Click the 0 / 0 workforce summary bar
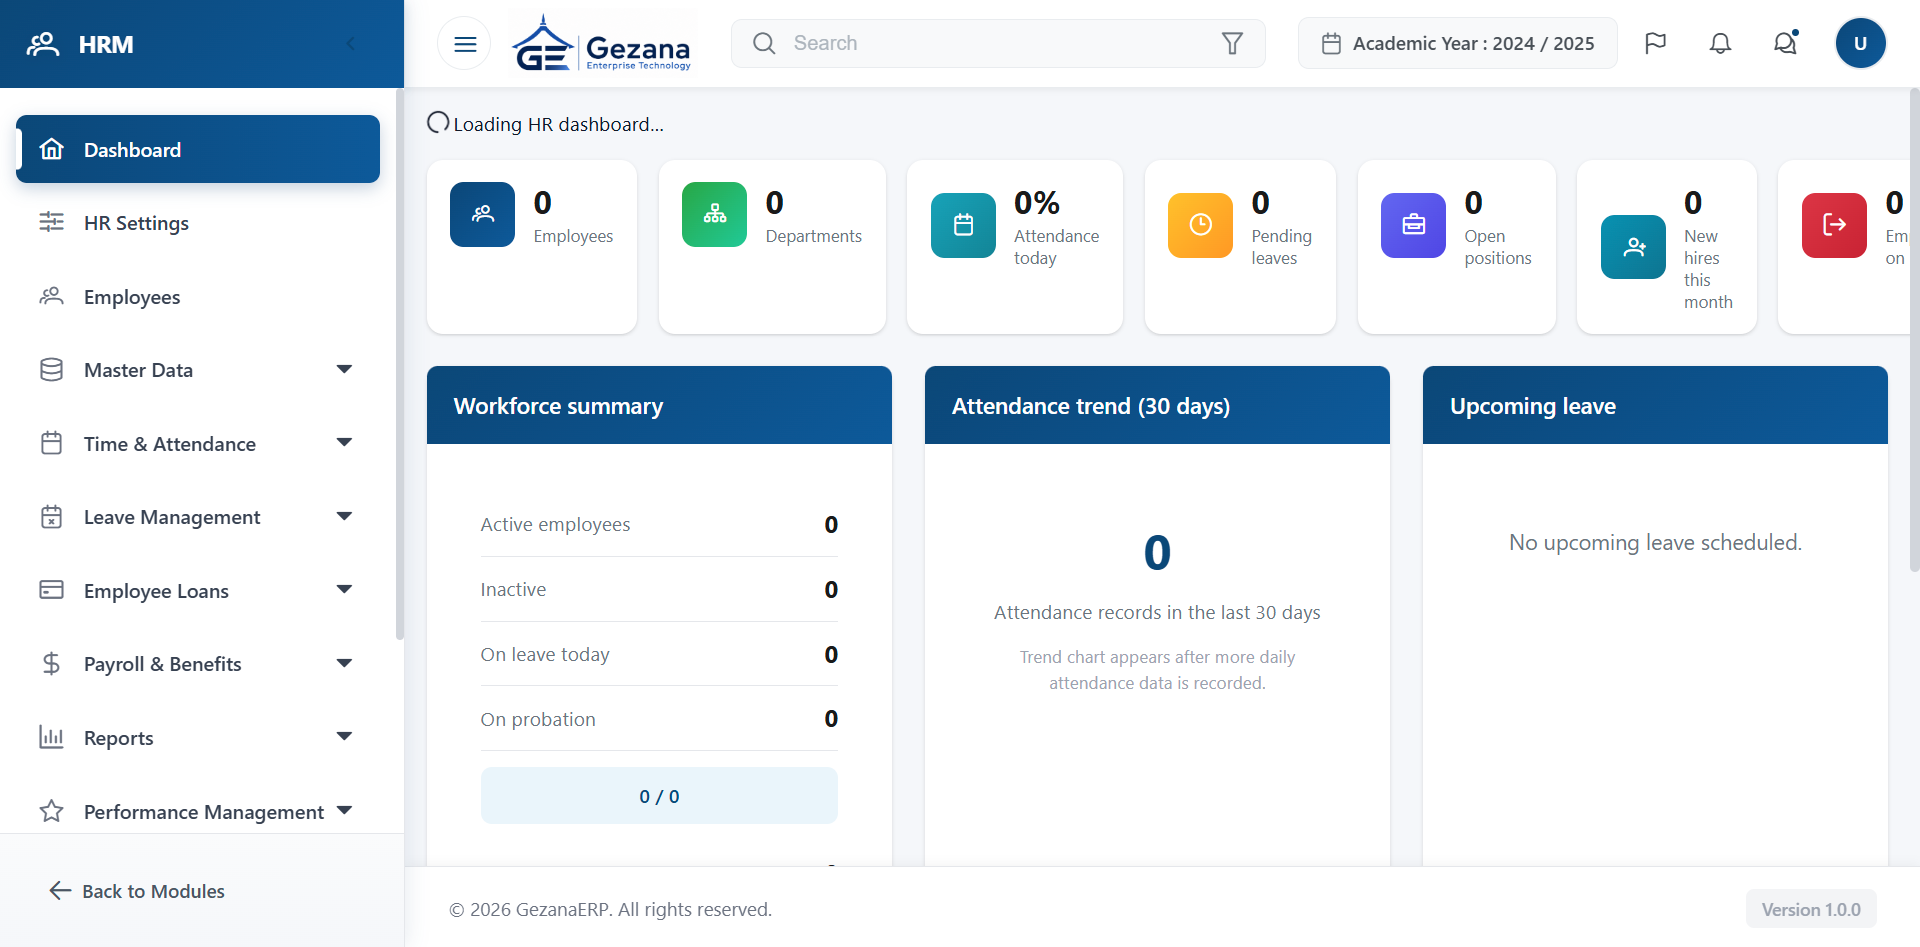Image resolution: width=1920 pixels, height=947 pixels. pos(659,796)
